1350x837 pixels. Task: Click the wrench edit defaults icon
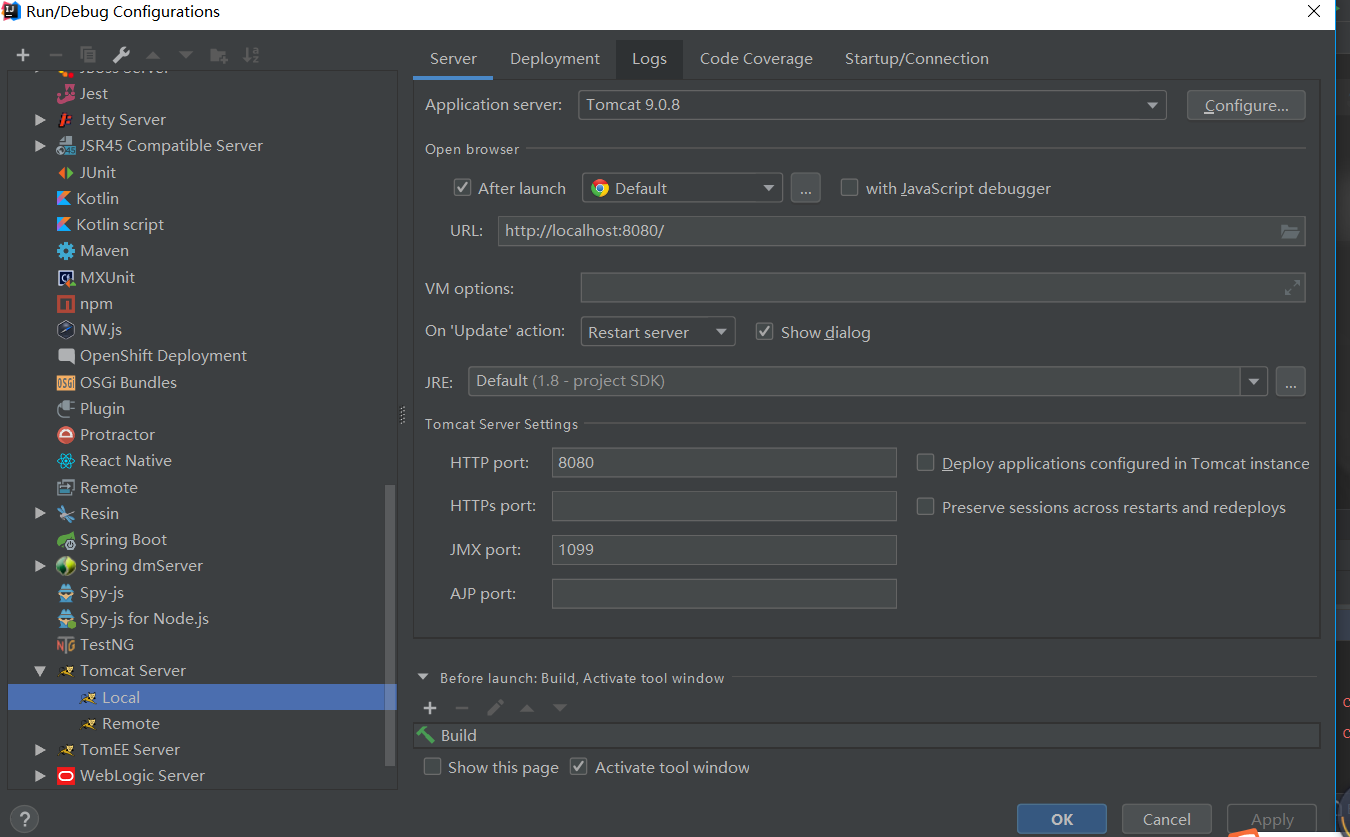coord(120,55)
